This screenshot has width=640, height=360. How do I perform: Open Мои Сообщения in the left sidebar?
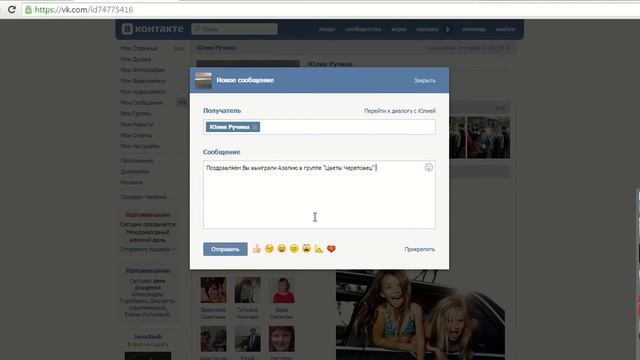click(141, 102)
